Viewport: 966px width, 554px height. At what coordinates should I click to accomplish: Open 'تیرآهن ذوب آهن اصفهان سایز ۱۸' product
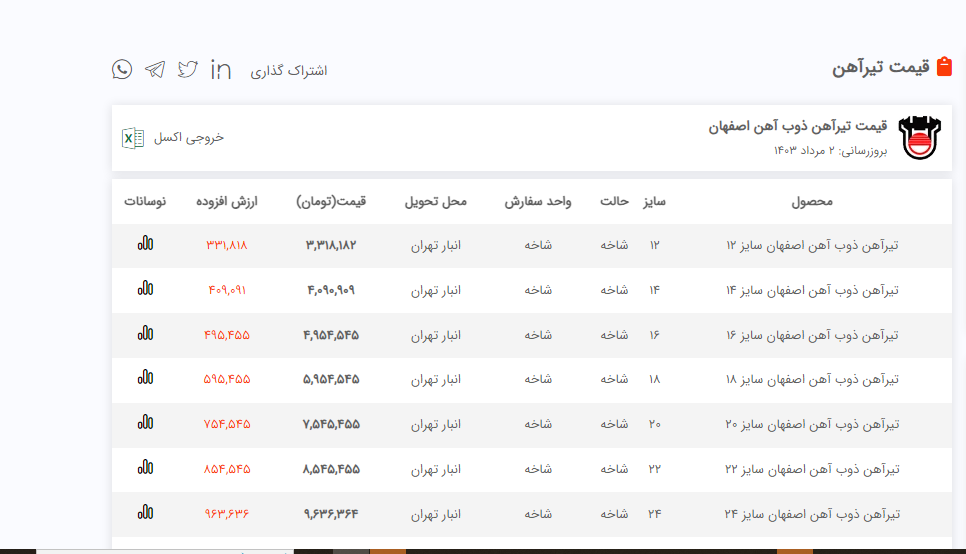click(812, 380)
